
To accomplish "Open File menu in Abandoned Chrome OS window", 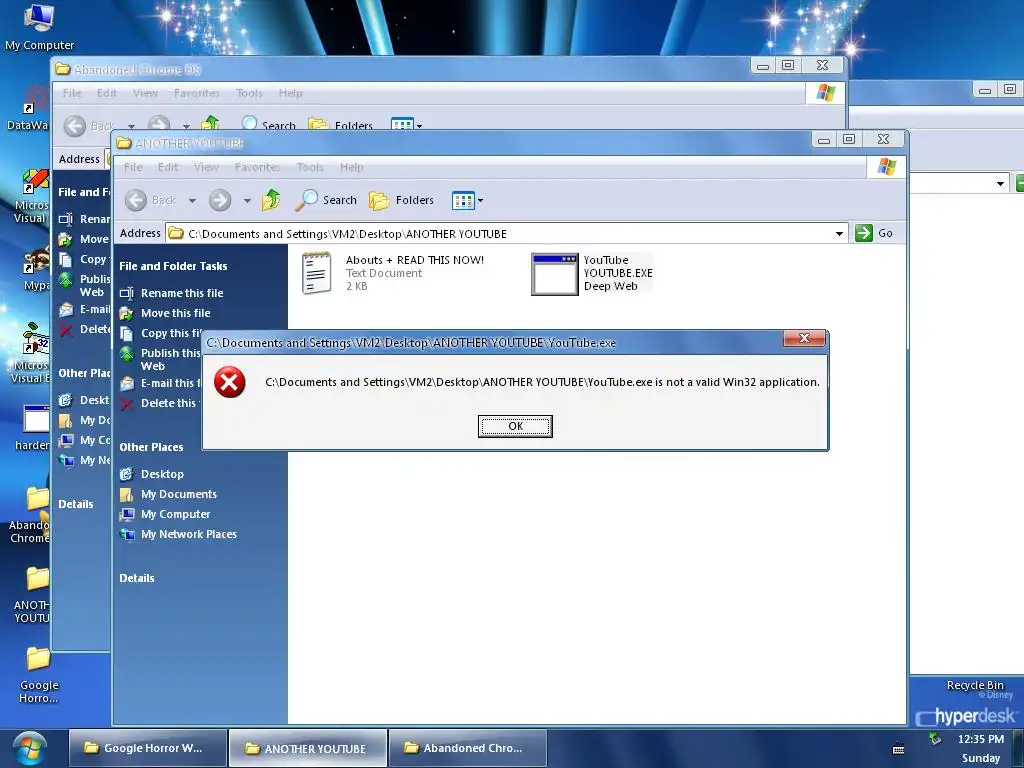I will tap(72, 93).
